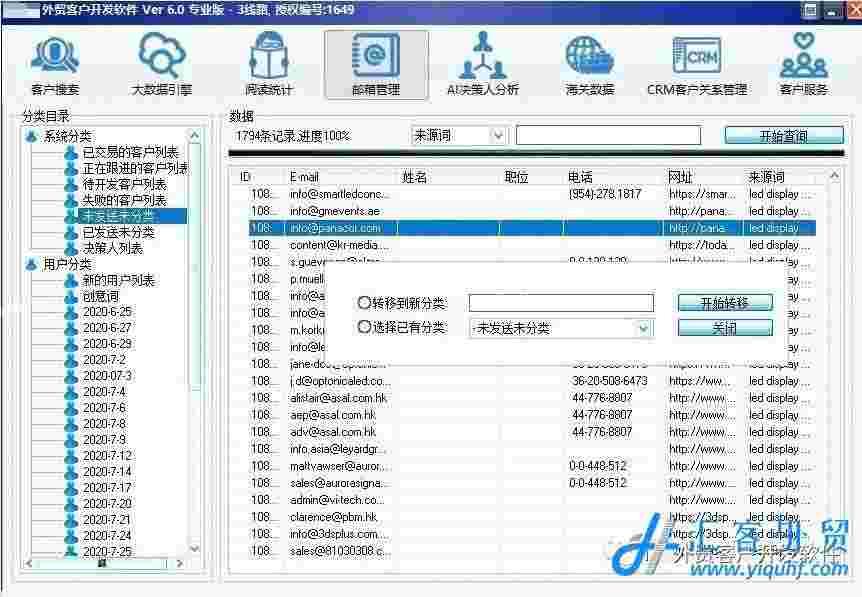Click right arrow of tree horizontal scrollbar
862x597 pixels.
pyautogui.click(x=179, y=563)
